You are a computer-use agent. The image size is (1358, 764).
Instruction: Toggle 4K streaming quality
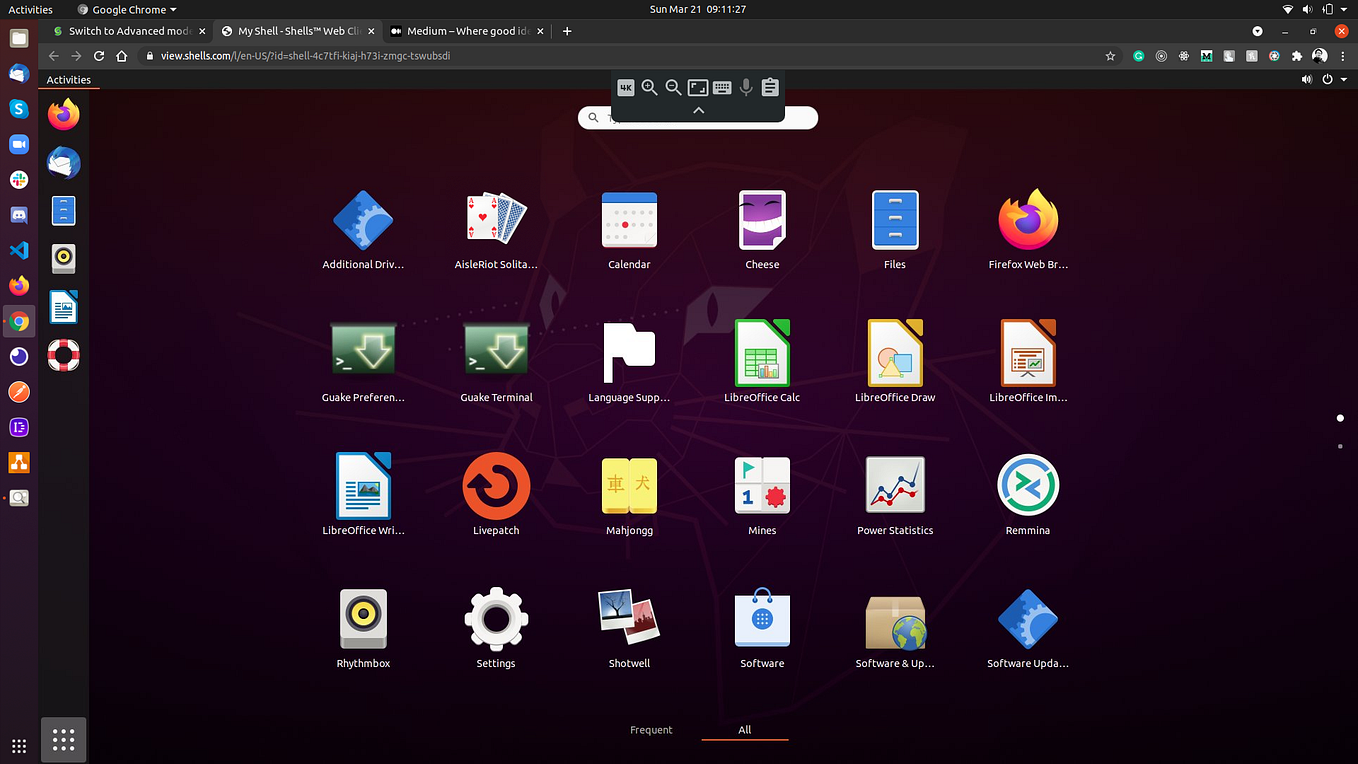pyautogui.click(x=626, y=87)
